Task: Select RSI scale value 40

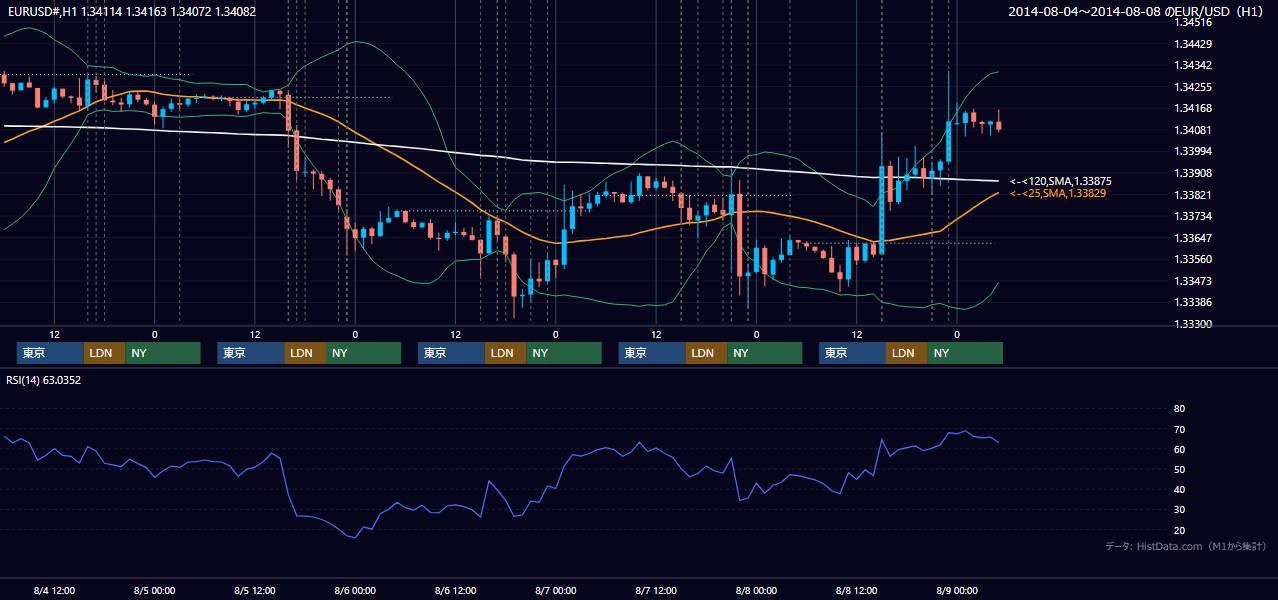Action: pos(1179,489)
